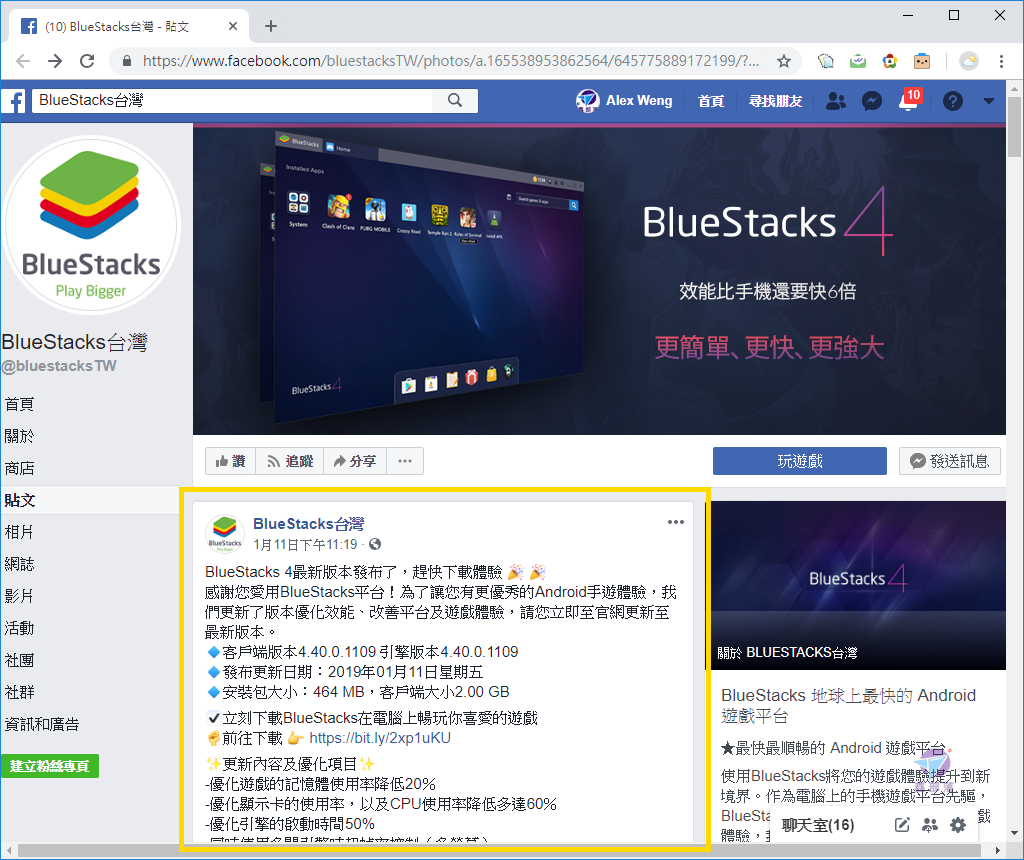
Task: Open the 聊天室(16) chat bar
Action: pos(818,825)
